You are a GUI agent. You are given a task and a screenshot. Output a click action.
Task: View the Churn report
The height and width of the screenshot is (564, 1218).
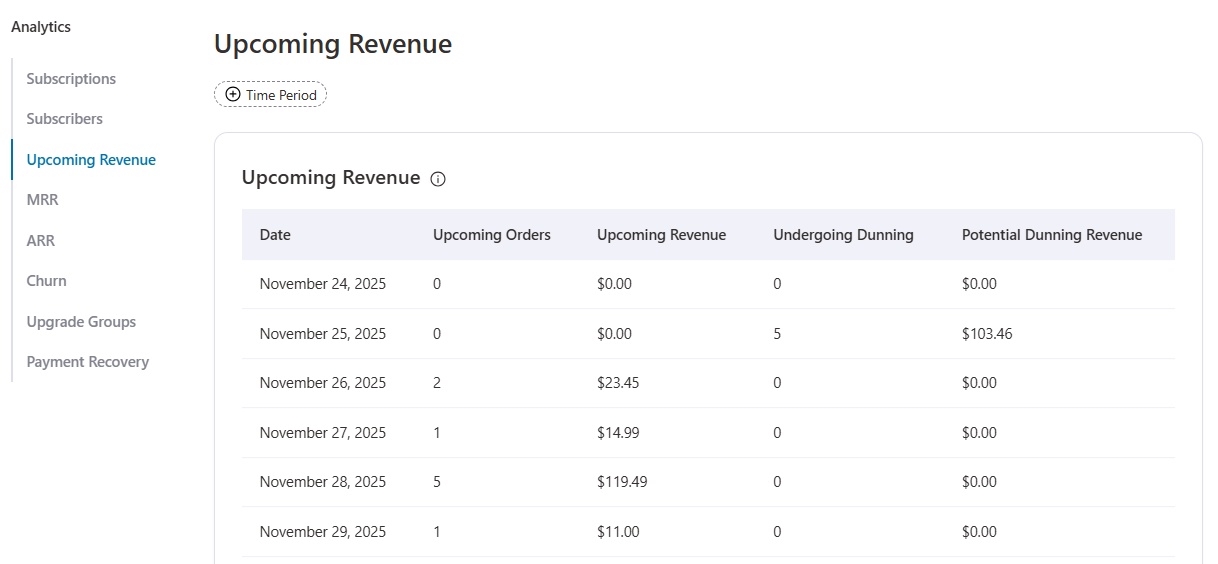pos(47,281)
